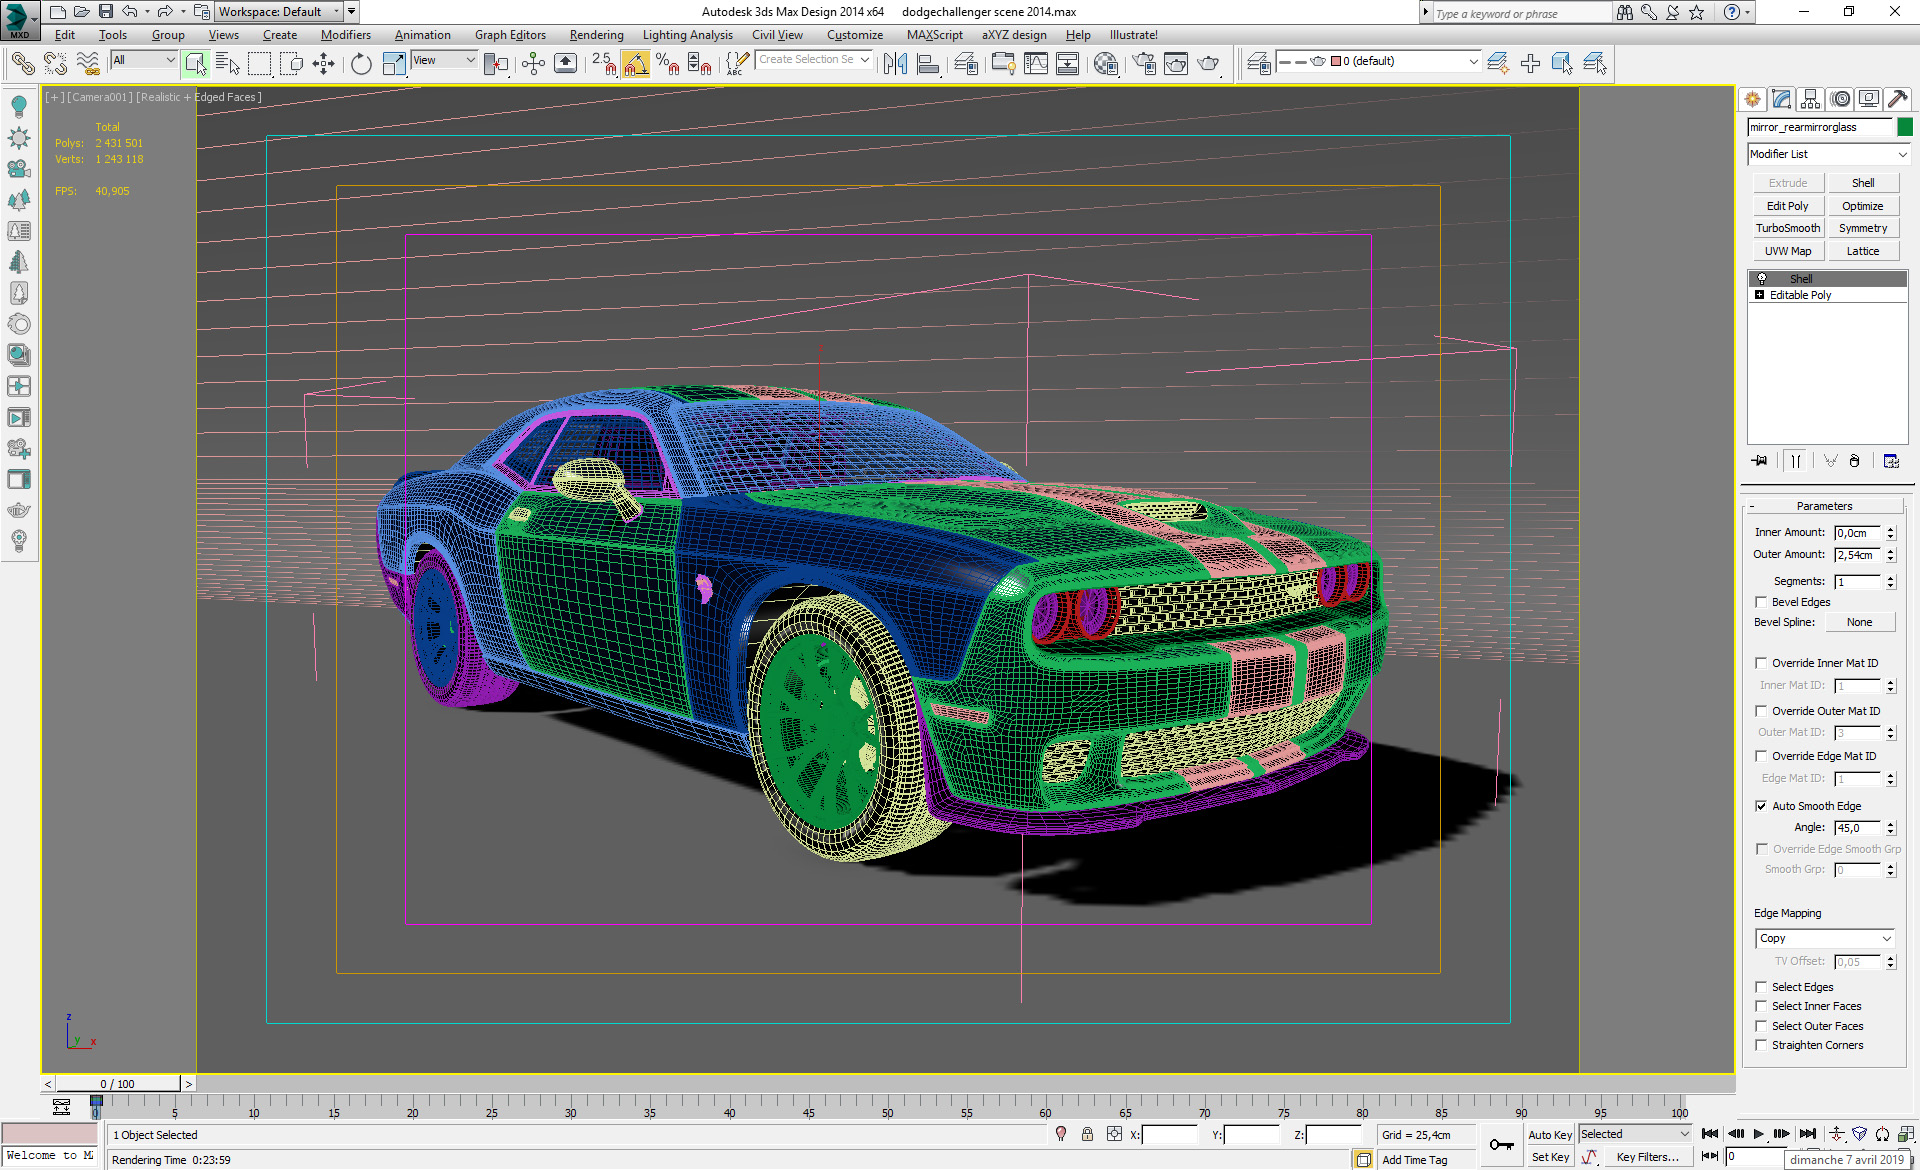This screenshot has height=1170, width=1920.
Task: Click the UVW Map button
Action: (x=1787, y=251)
